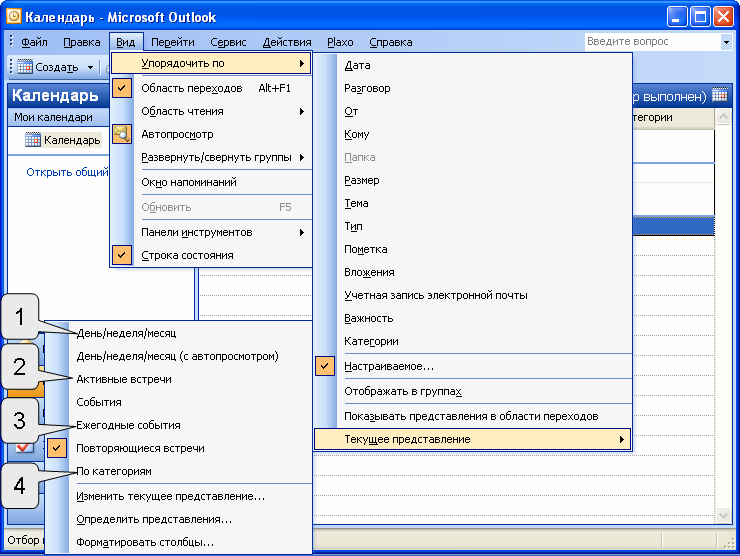Viewport: 740px width, 556px height.
Task: Open Определить представления dialog
Action: pyautogui.click(x=179, y=519)
